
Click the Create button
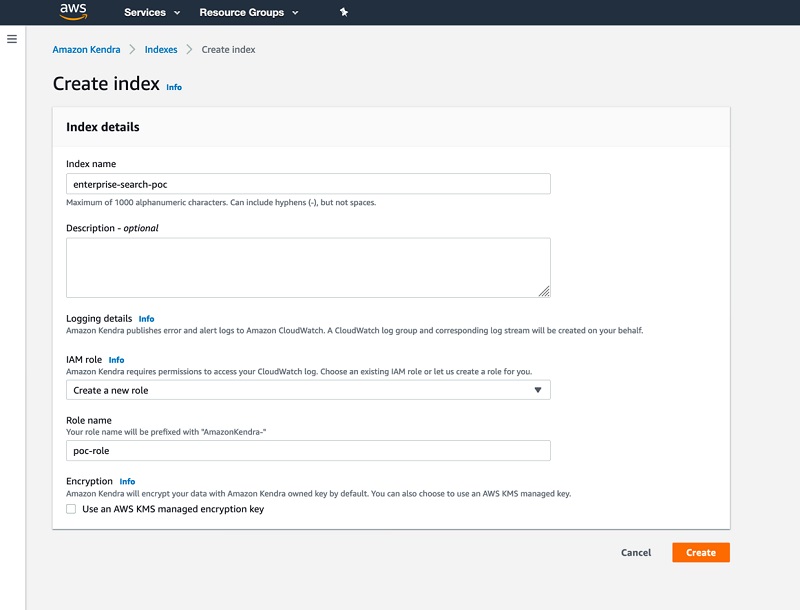[x=701, y=552]
